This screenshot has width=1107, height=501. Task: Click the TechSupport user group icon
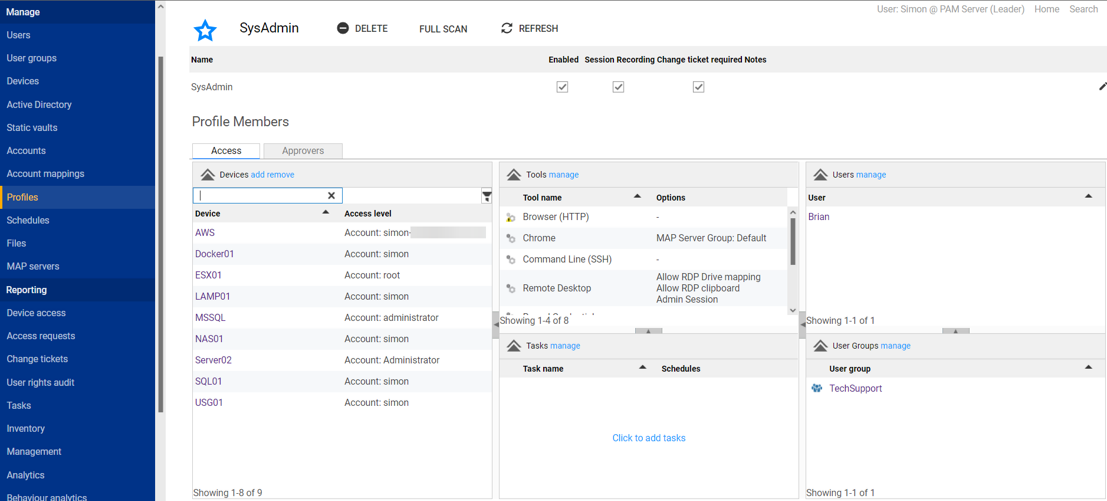817,389
